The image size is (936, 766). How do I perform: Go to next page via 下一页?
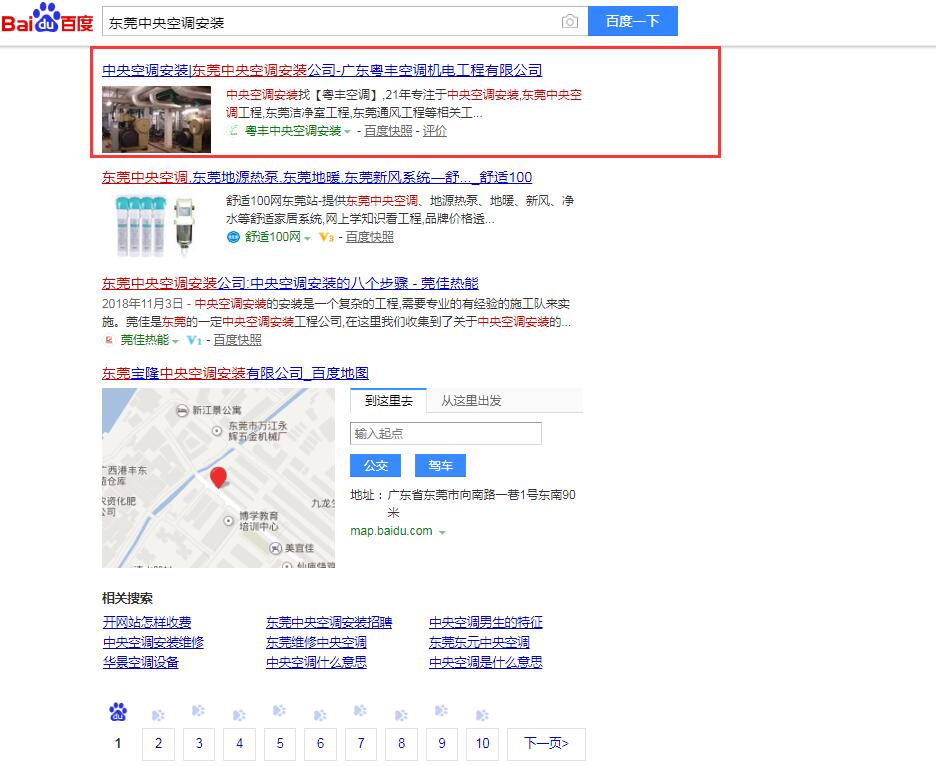pyautogui.click(x=546, y=743)
